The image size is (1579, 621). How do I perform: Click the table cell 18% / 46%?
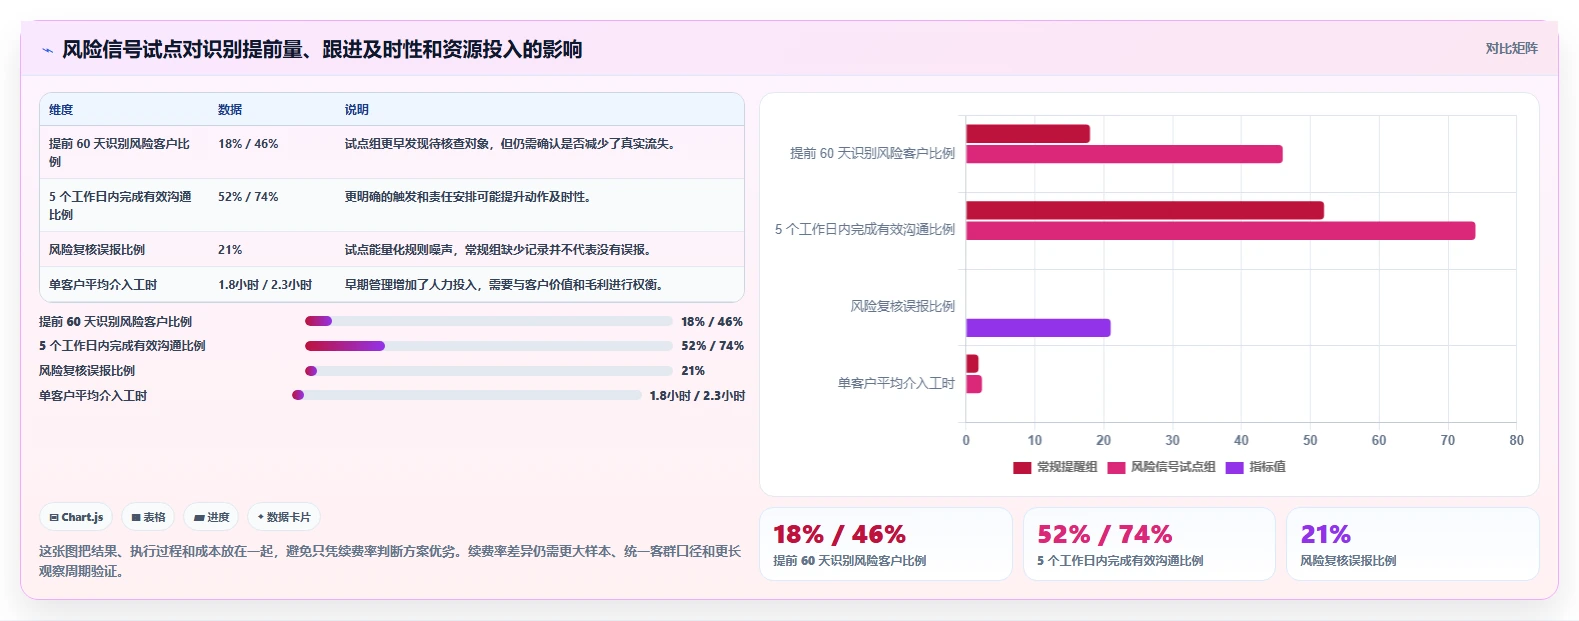click(248, 144)
